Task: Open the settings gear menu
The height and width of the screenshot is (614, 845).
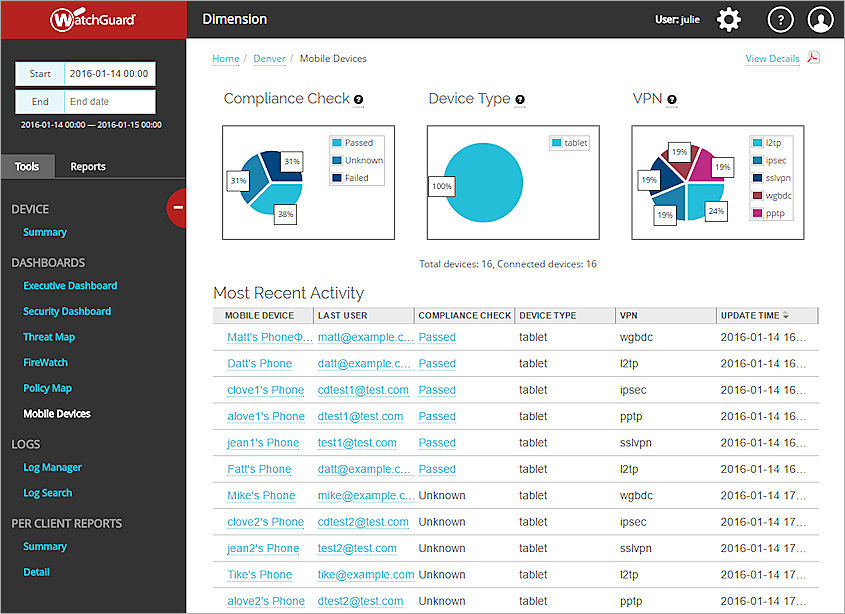Action: pos(729,19)
